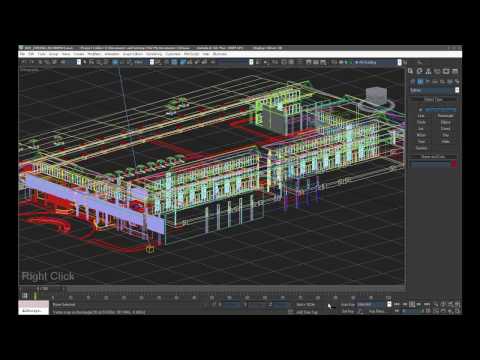This screenshot has height=360, width=480.
Task: Open the Edit menu
Action: 31,54
